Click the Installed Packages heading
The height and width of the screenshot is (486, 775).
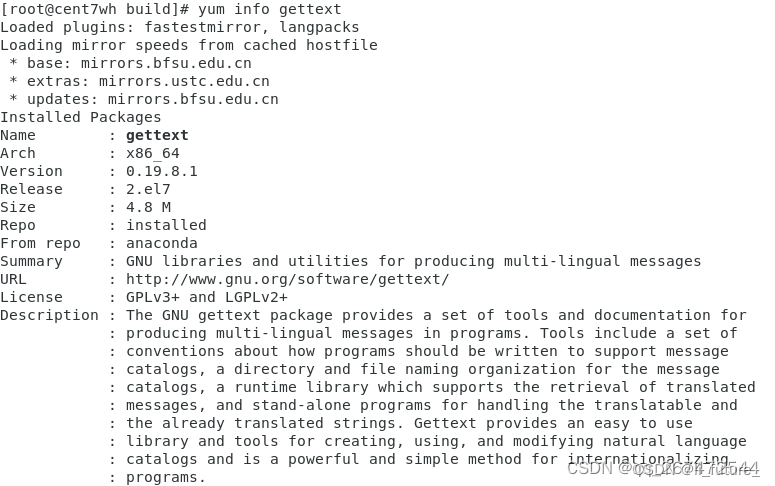coord(81,117)
